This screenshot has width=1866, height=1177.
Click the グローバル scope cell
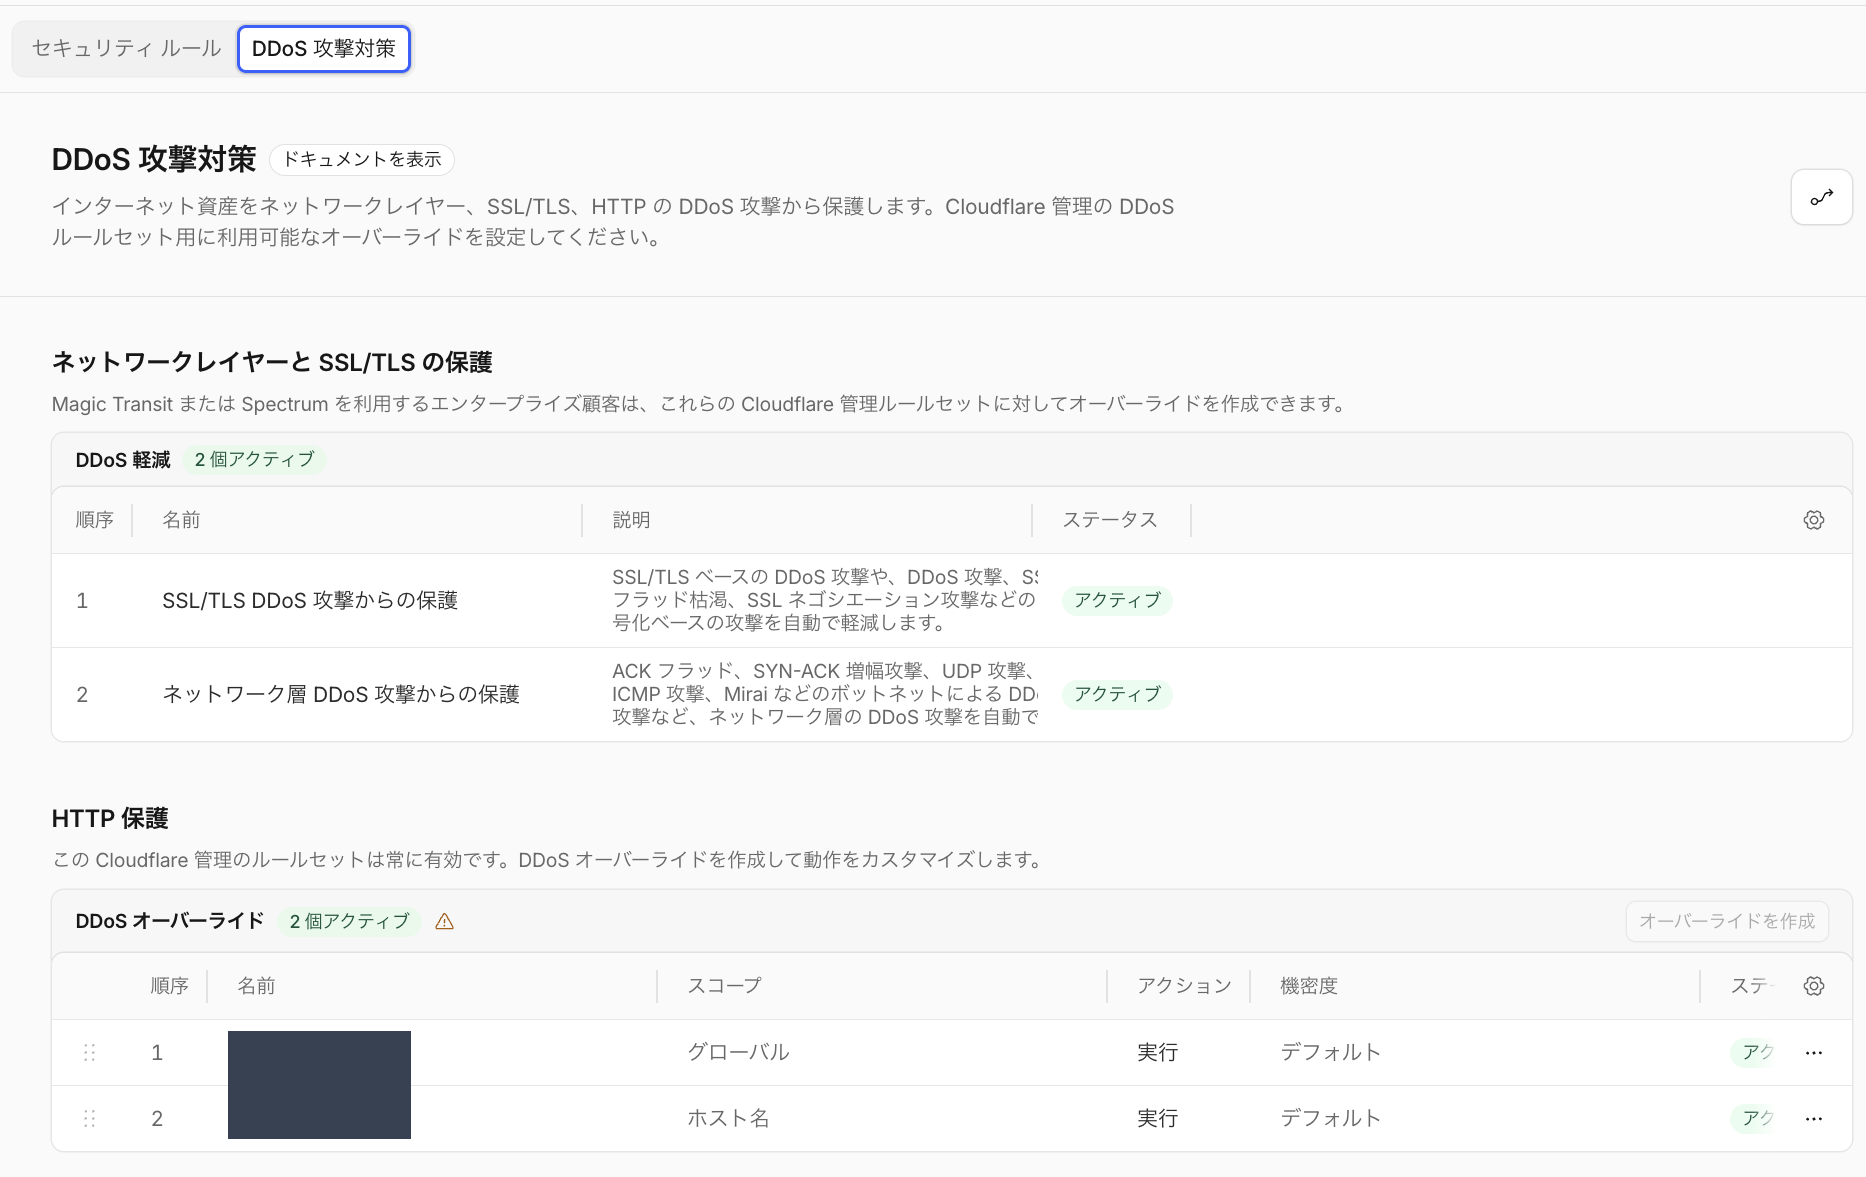(738, 1052)
